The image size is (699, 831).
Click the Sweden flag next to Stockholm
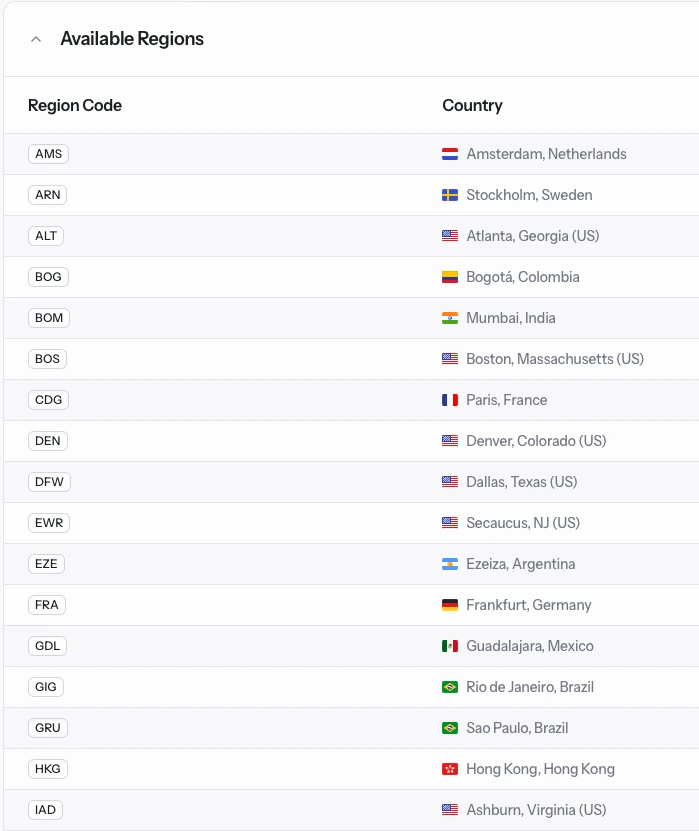pyautogui.click(x=450, y=195)
